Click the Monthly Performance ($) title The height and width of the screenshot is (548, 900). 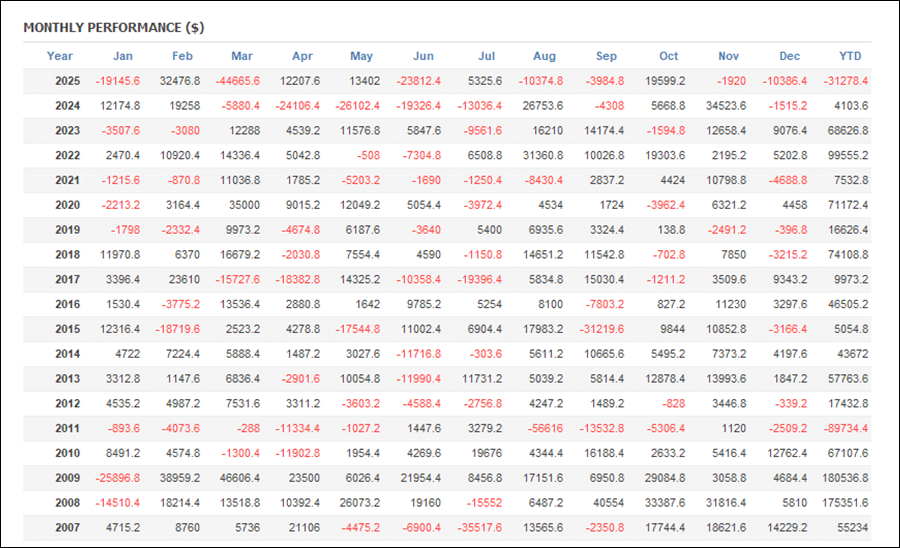pyautogui.click(x=113, y=27)
